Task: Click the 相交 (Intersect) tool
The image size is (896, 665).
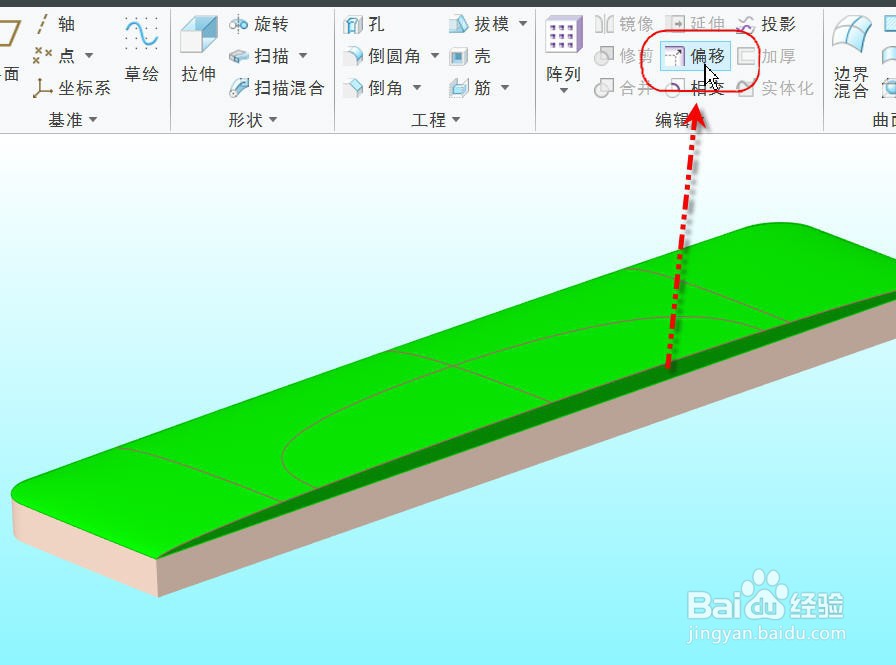Action: (x=695, y=88)
